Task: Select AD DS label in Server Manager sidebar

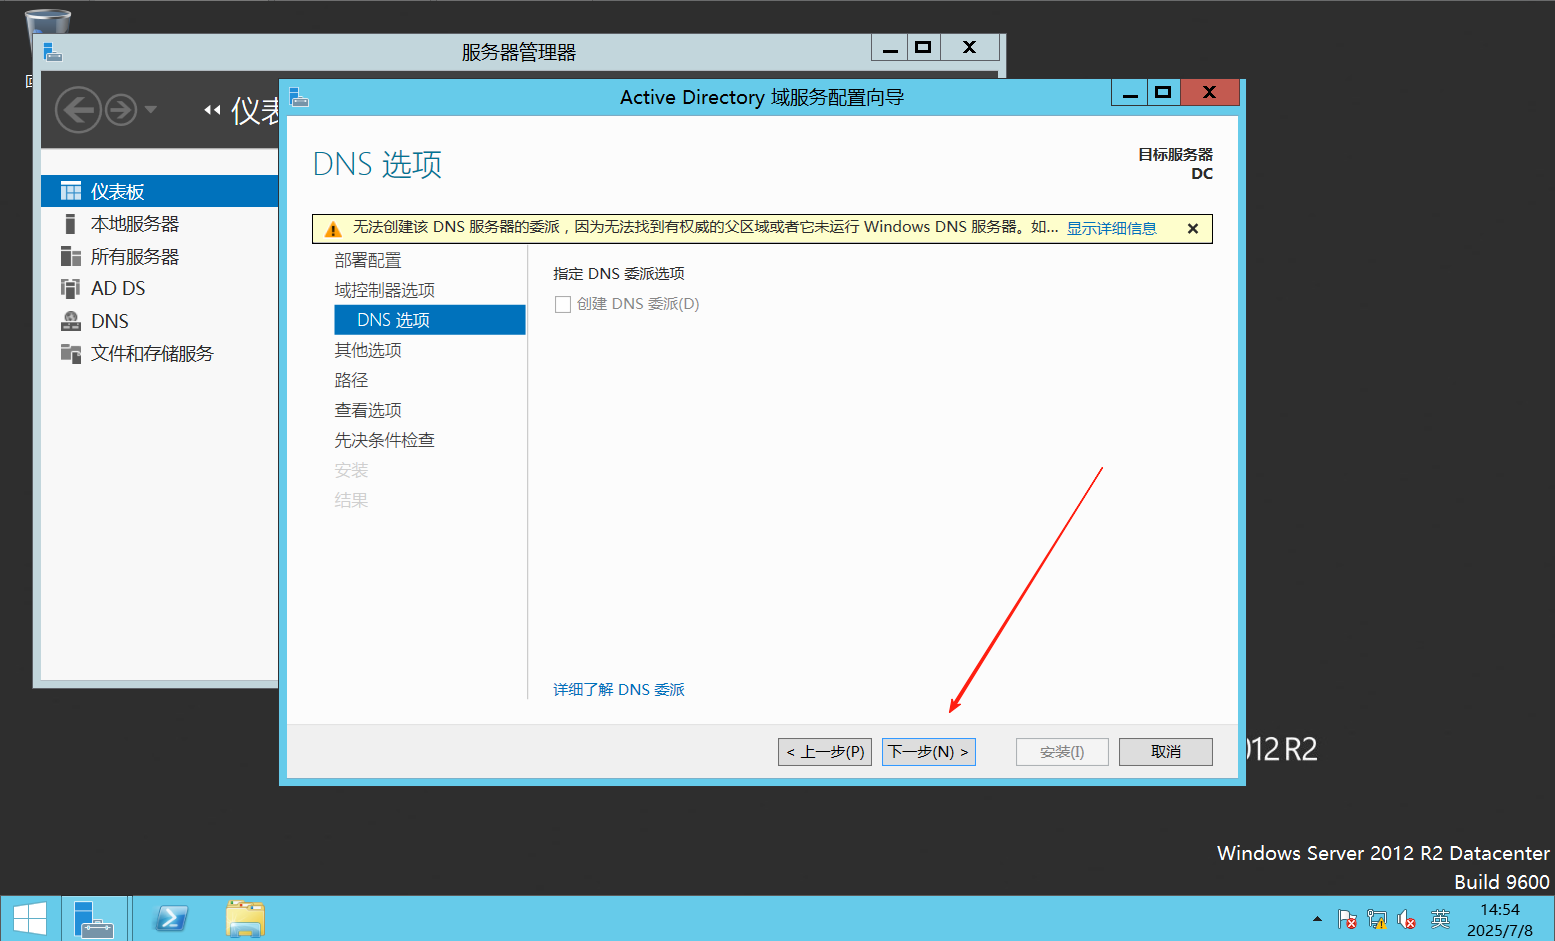Action: click(118, 288)
